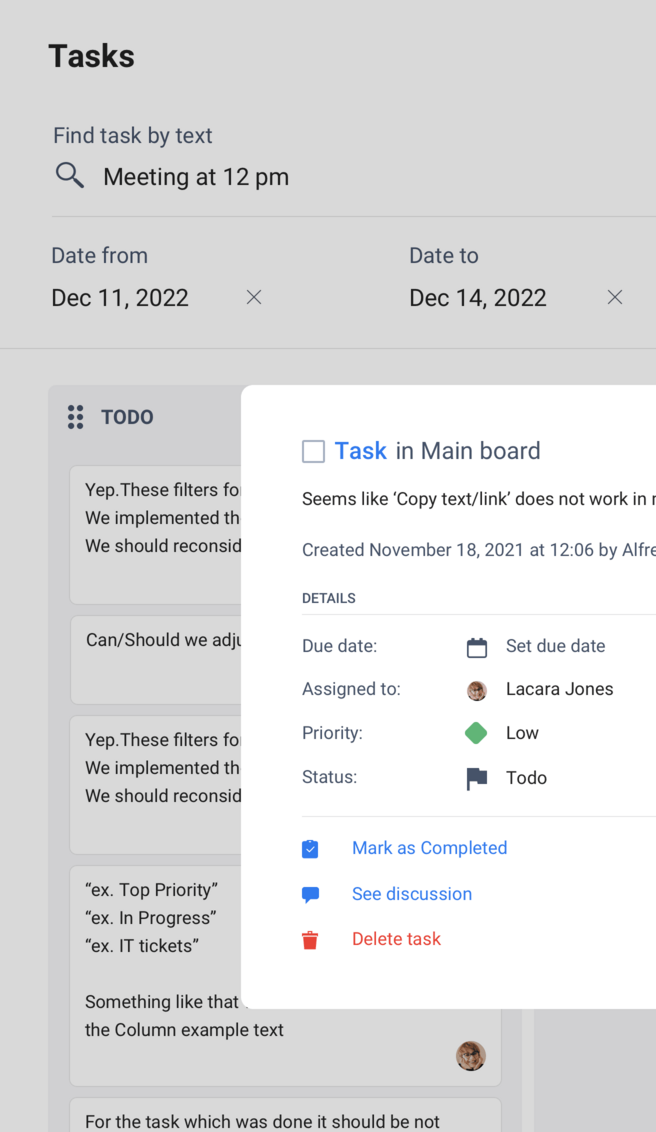Click the Delete task link

[395, 940]
